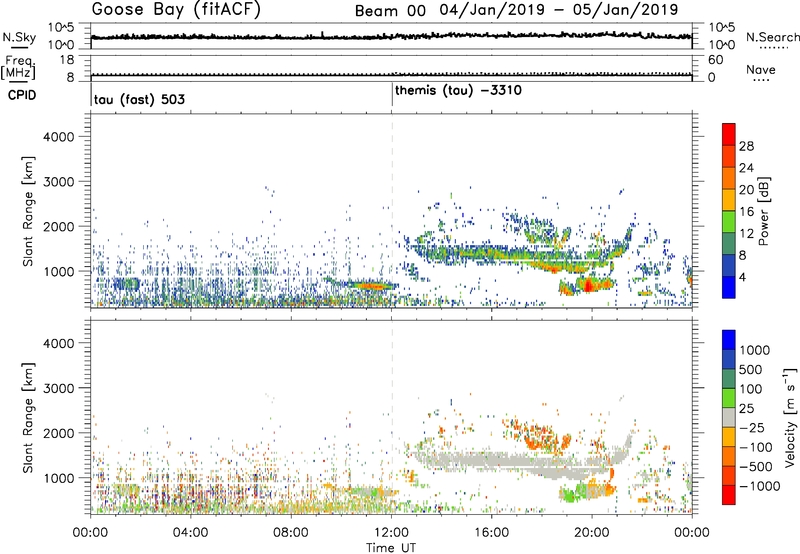
Task: Click the 28 tick on the power scale
Action: [x=746, y=146]
